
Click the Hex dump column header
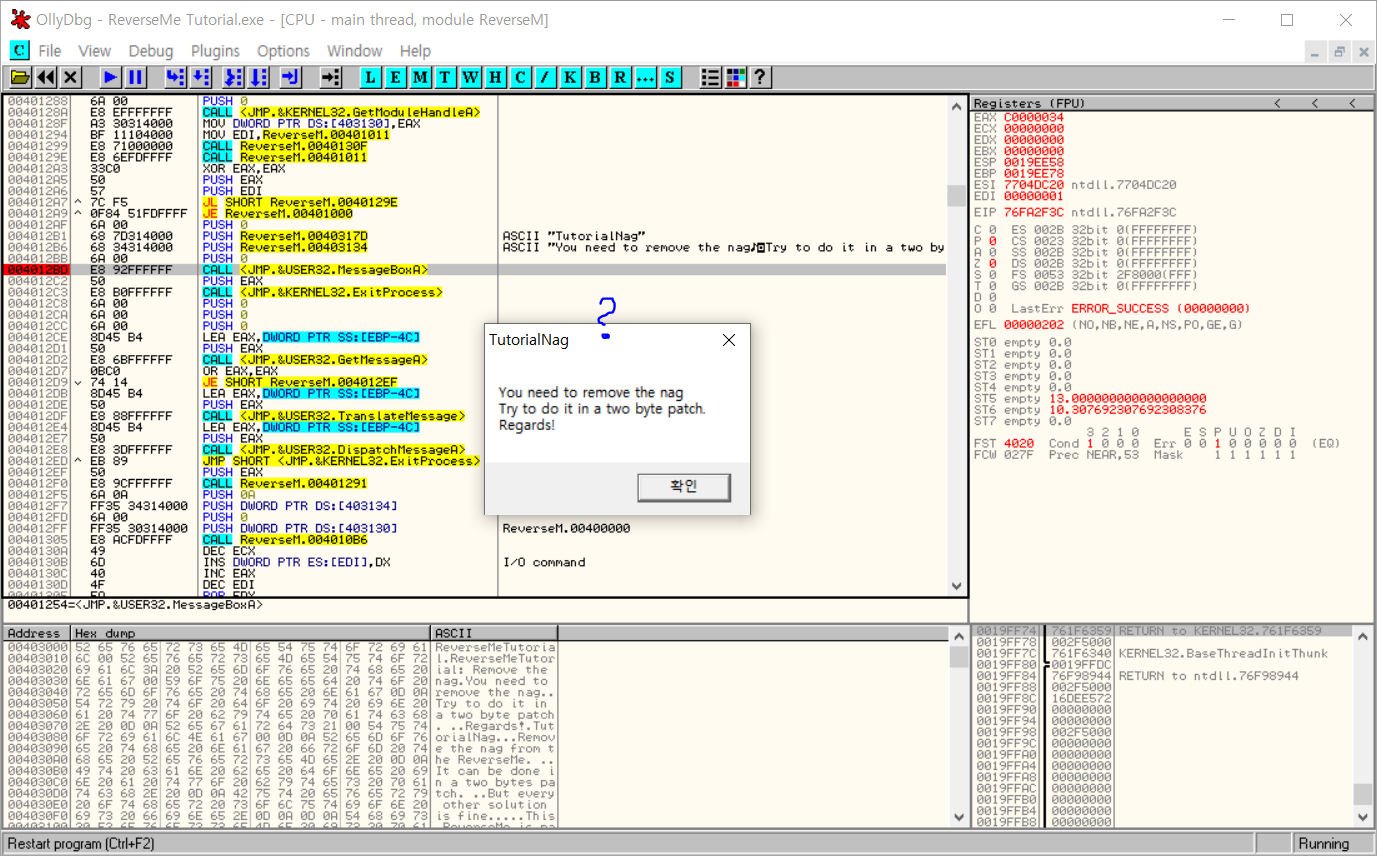pos(251,633)
